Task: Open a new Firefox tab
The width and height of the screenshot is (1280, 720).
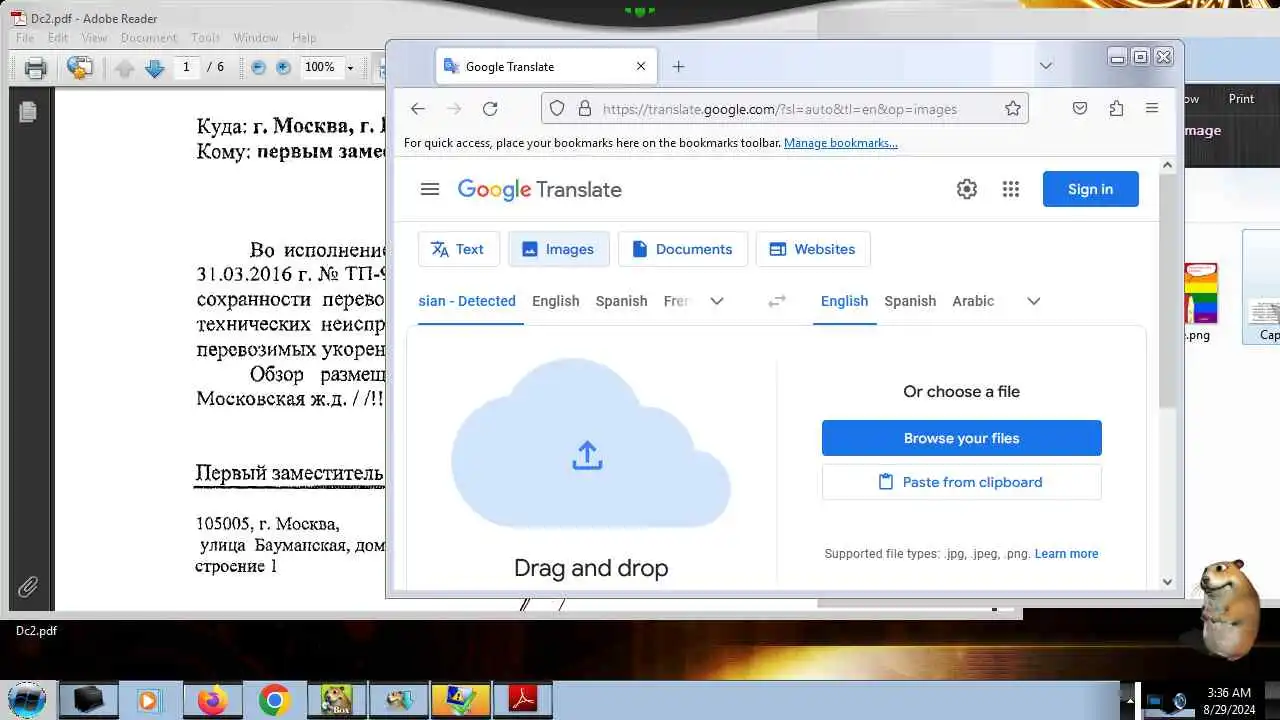Action: [678, 67]
